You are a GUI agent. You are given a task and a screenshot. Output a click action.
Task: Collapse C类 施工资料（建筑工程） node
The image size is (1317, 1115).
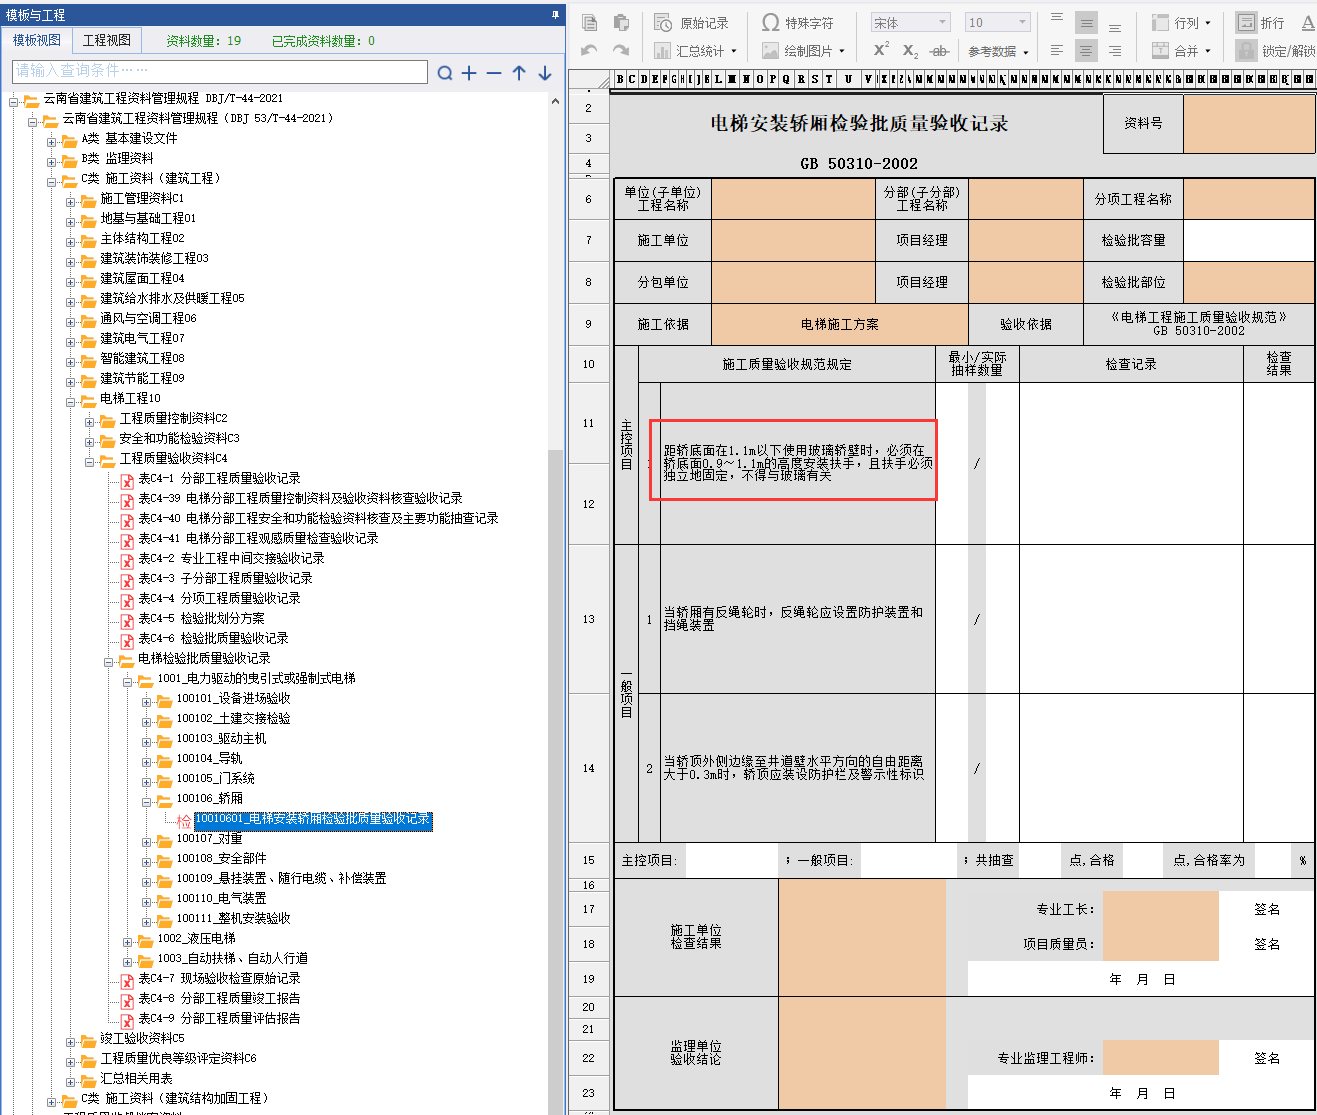tap(52, 181)
